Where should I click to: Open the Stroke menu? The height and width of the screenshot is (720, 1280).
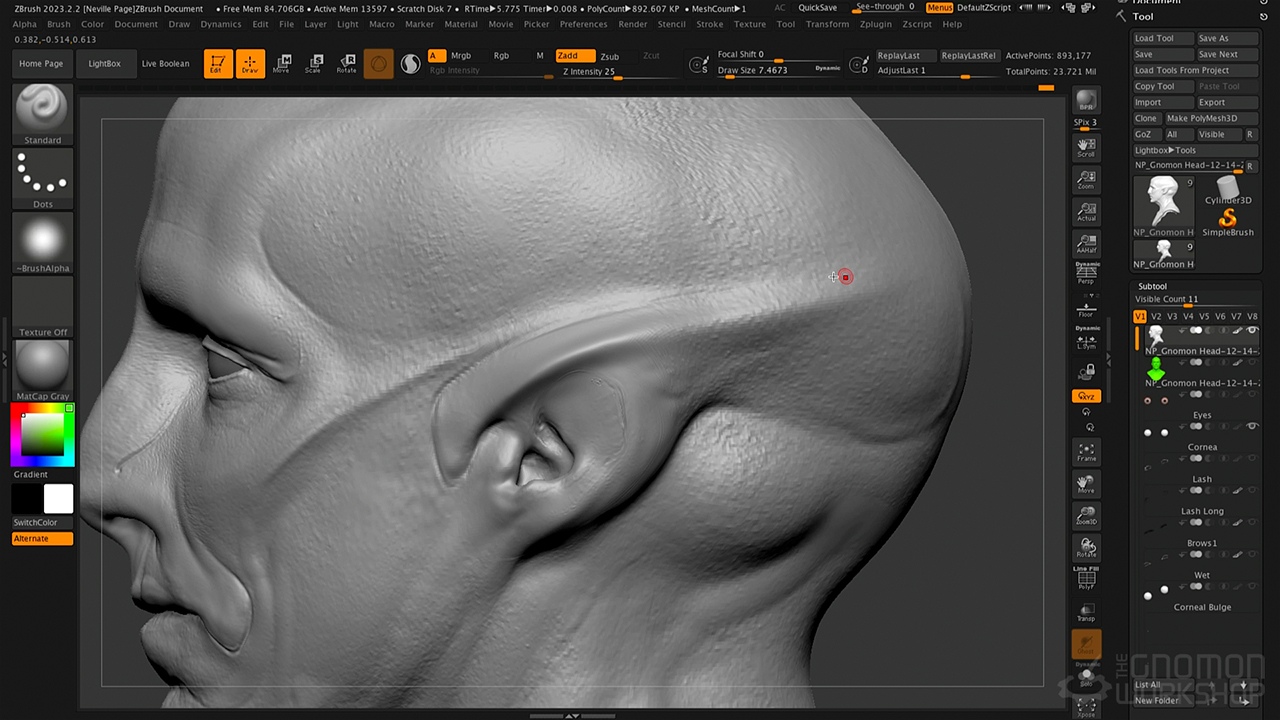click(709, 24)
